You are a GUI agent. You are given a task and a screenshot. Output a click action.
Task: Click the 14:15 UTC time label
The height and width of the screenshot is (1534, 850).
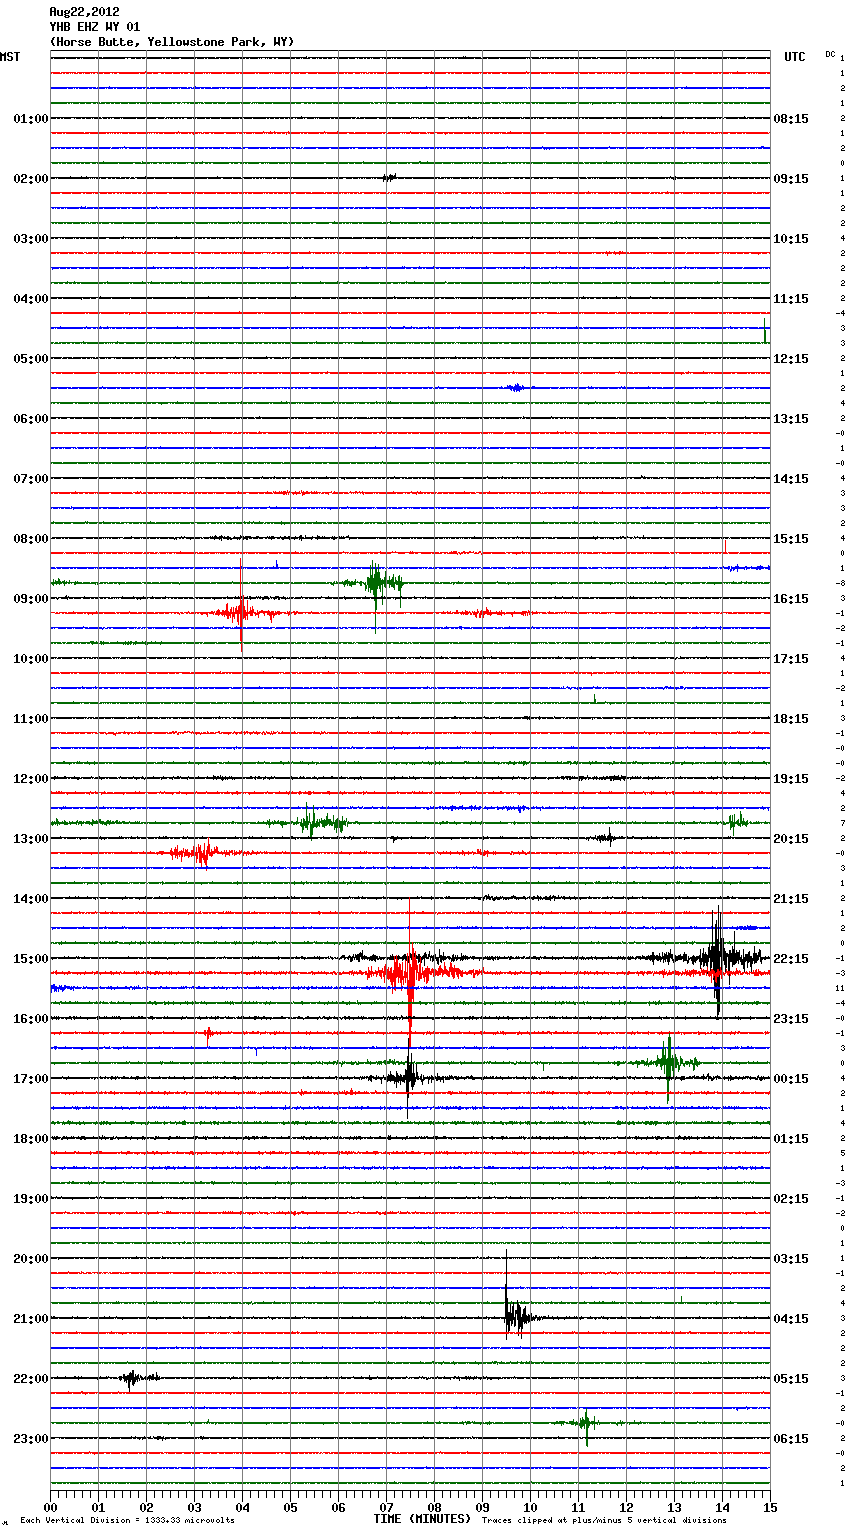[791, 479]
